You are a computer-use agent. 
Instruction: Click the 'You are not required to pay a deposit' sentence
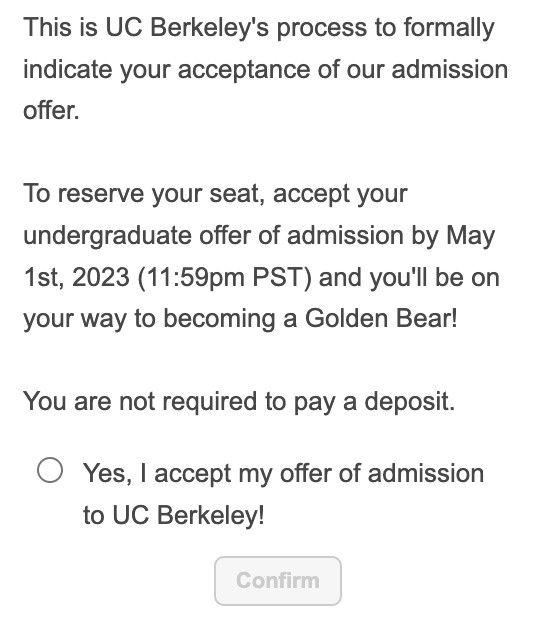(x=239, y=401)
